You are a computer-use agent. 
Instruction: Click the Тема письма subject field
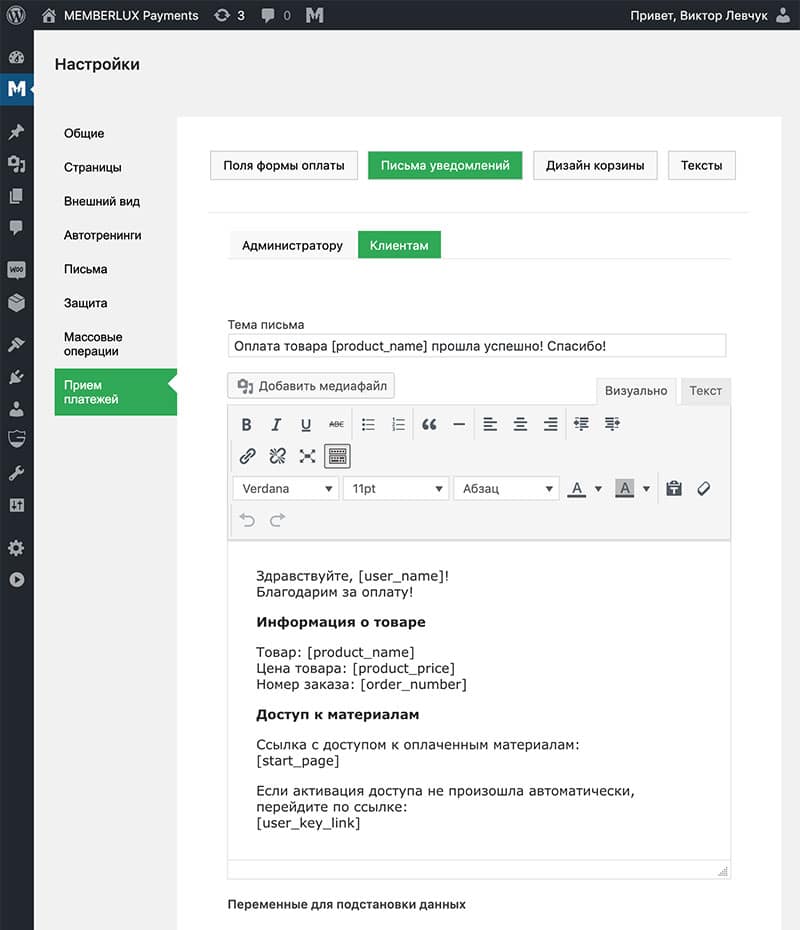(476, 346)
